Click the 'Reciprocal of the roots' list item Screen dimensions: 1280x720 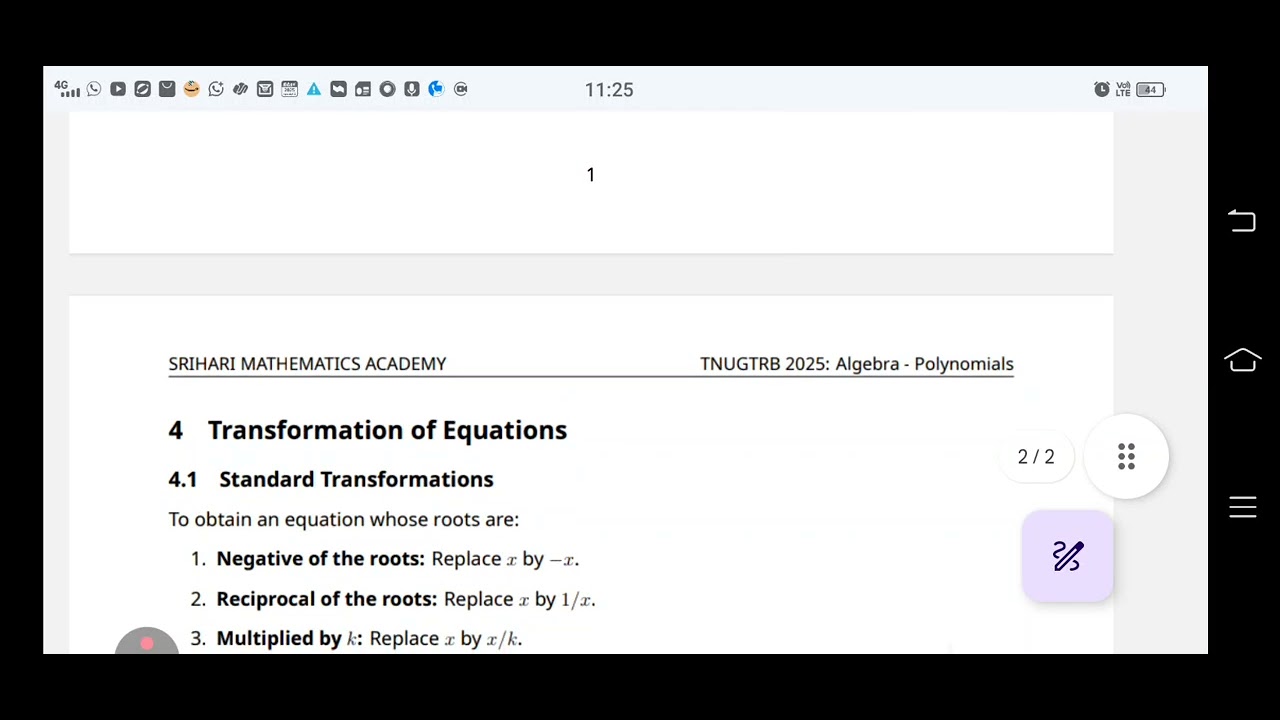[393, 599]
